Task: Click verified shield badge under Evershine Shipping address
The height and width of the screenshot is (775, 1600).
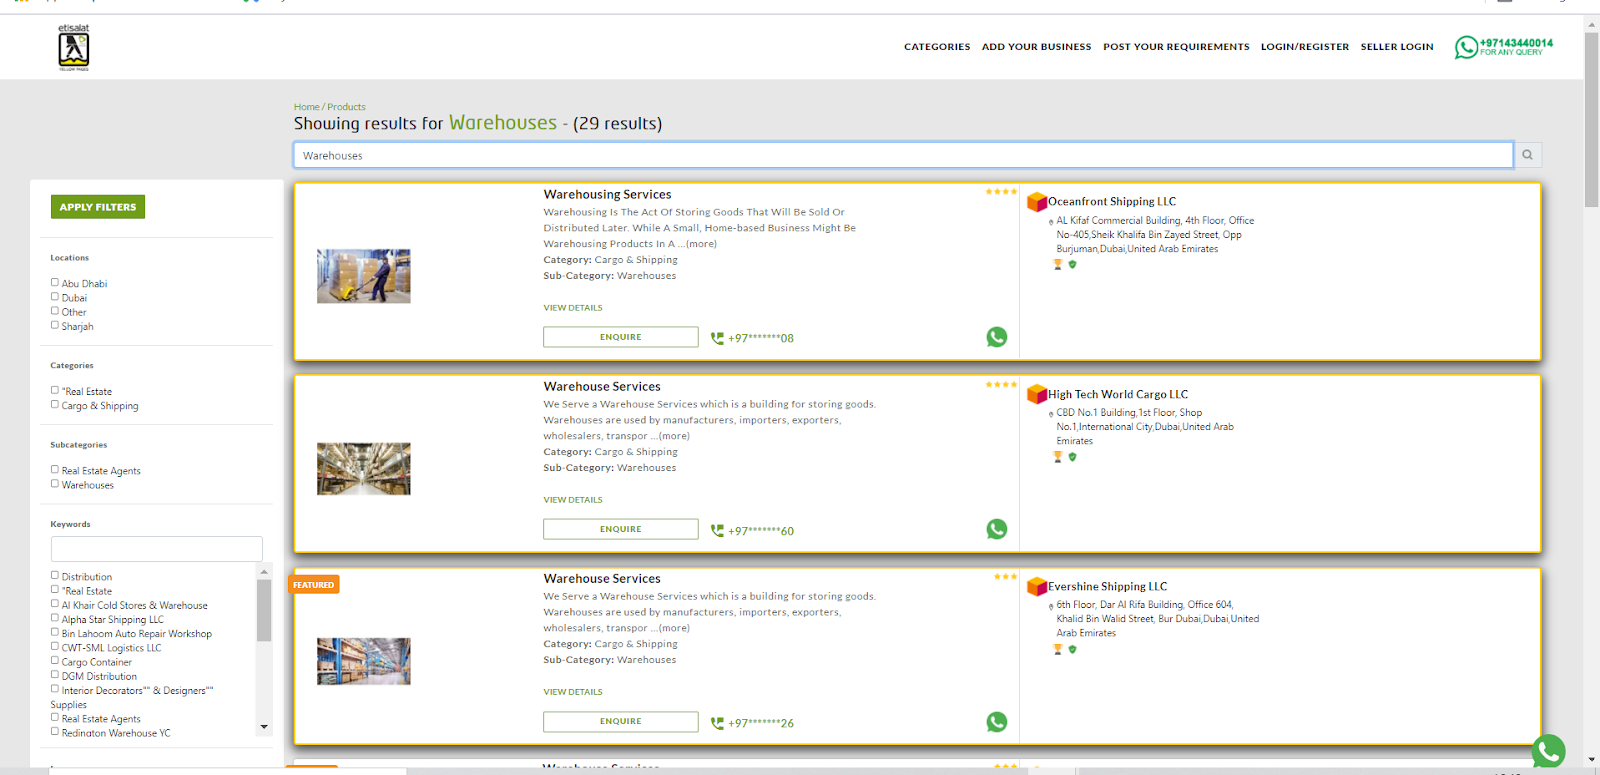Action: coord(1072,649)
